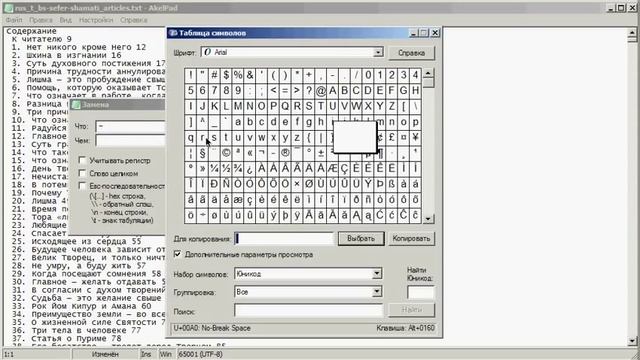The height and width of the screenshot is (360, 640).
Task: Click line "36. Три тела в человеке 77"
Action: click(x=76, y=331)
